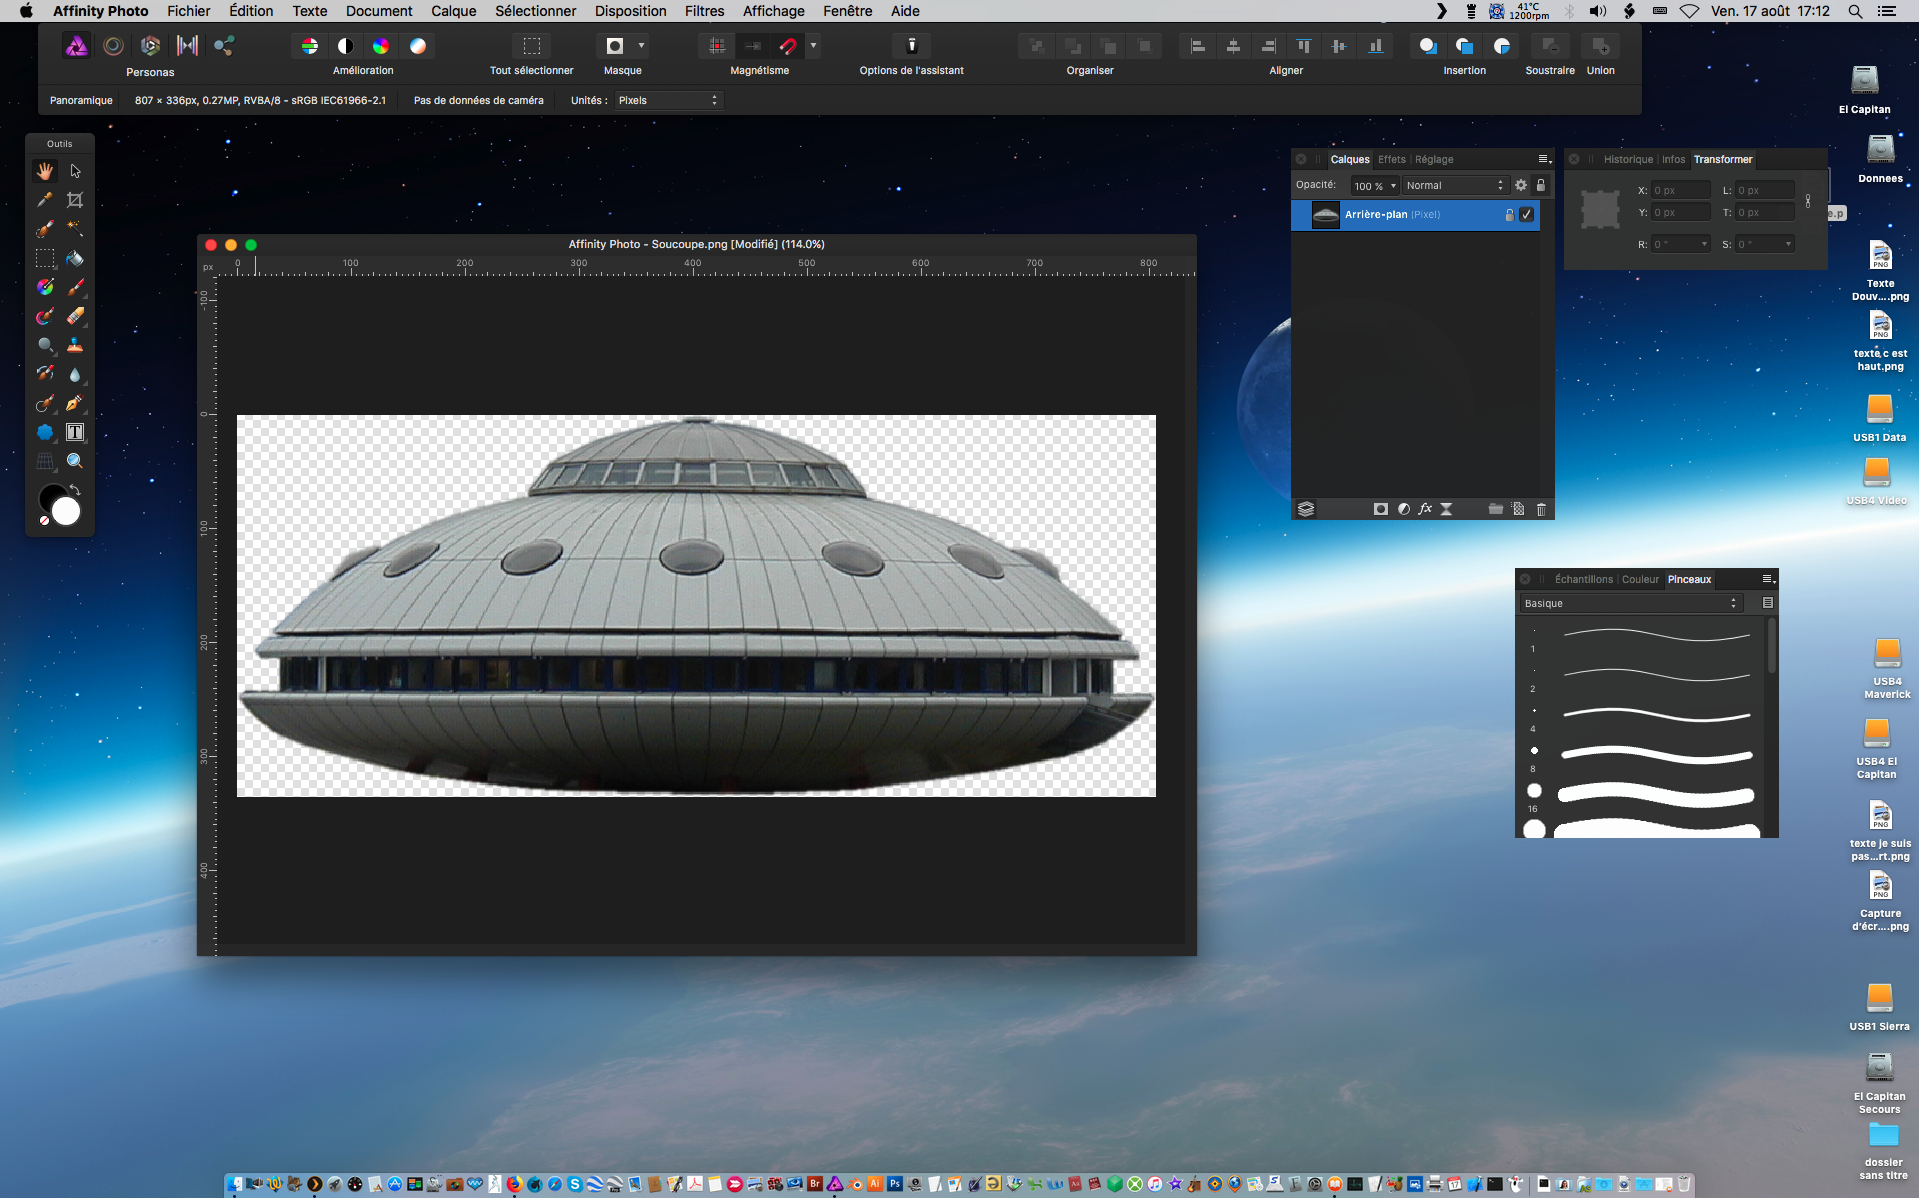Click the X position input field

click(1679, 190)
